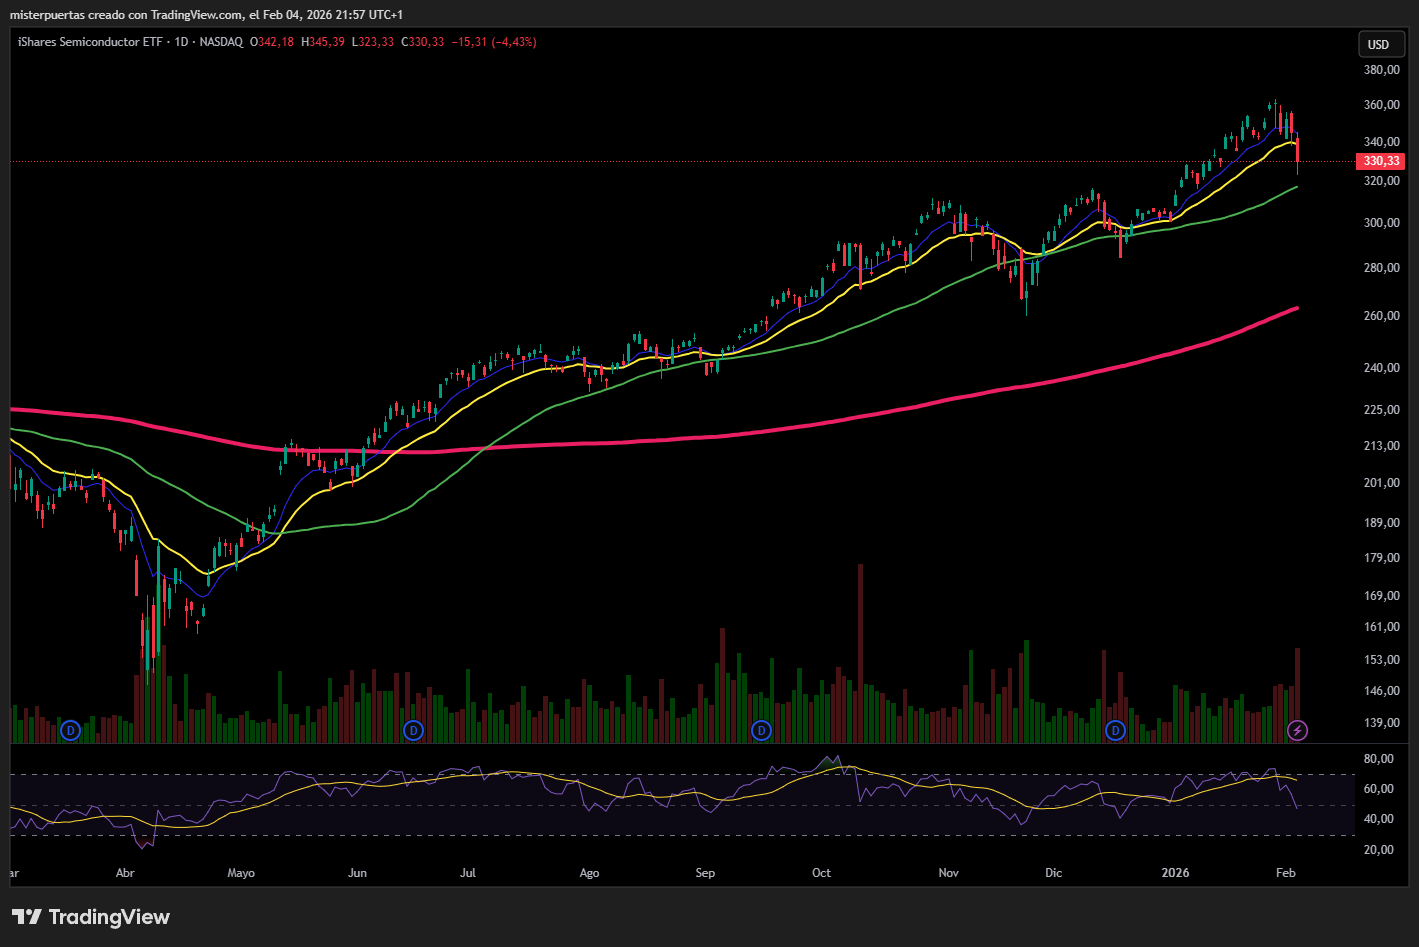The image size is (1419, 947).
Task: Click the misterpuertas attribution text
Action: (x=206, y=14)
